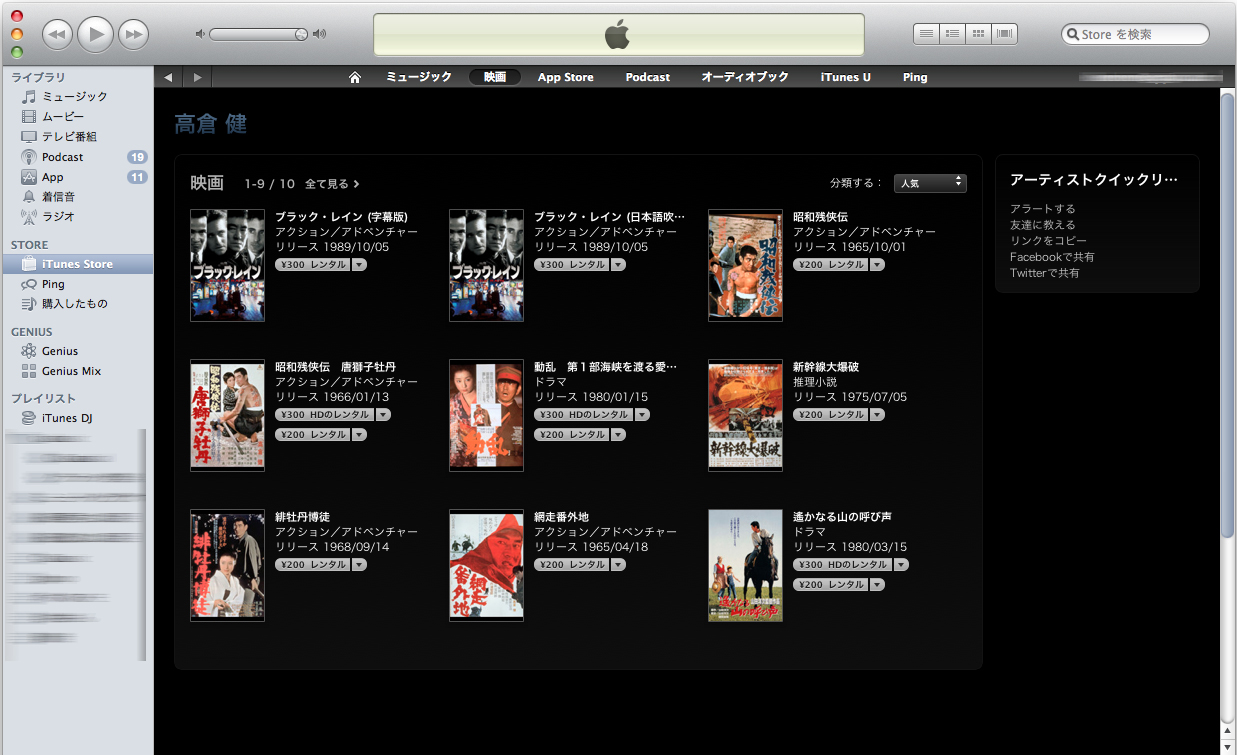Open the Podcast store tab

coord(648,77)
